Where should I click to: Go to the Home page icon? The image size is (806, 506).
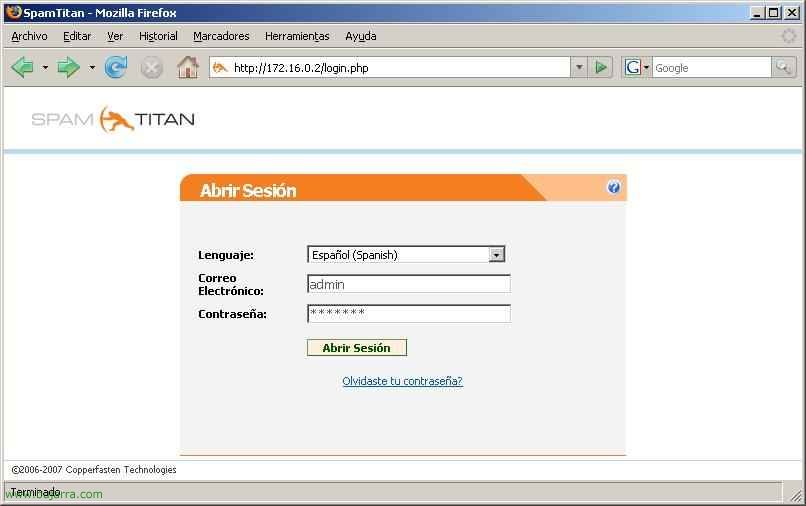(188, 67)
